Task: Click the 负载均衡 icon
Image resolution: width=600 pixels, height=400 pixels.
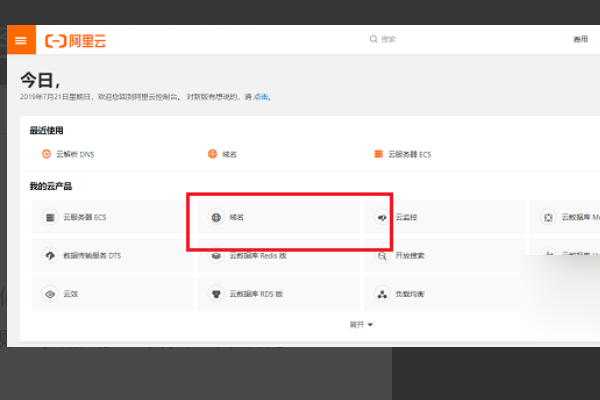Action: tap(382, 294)
